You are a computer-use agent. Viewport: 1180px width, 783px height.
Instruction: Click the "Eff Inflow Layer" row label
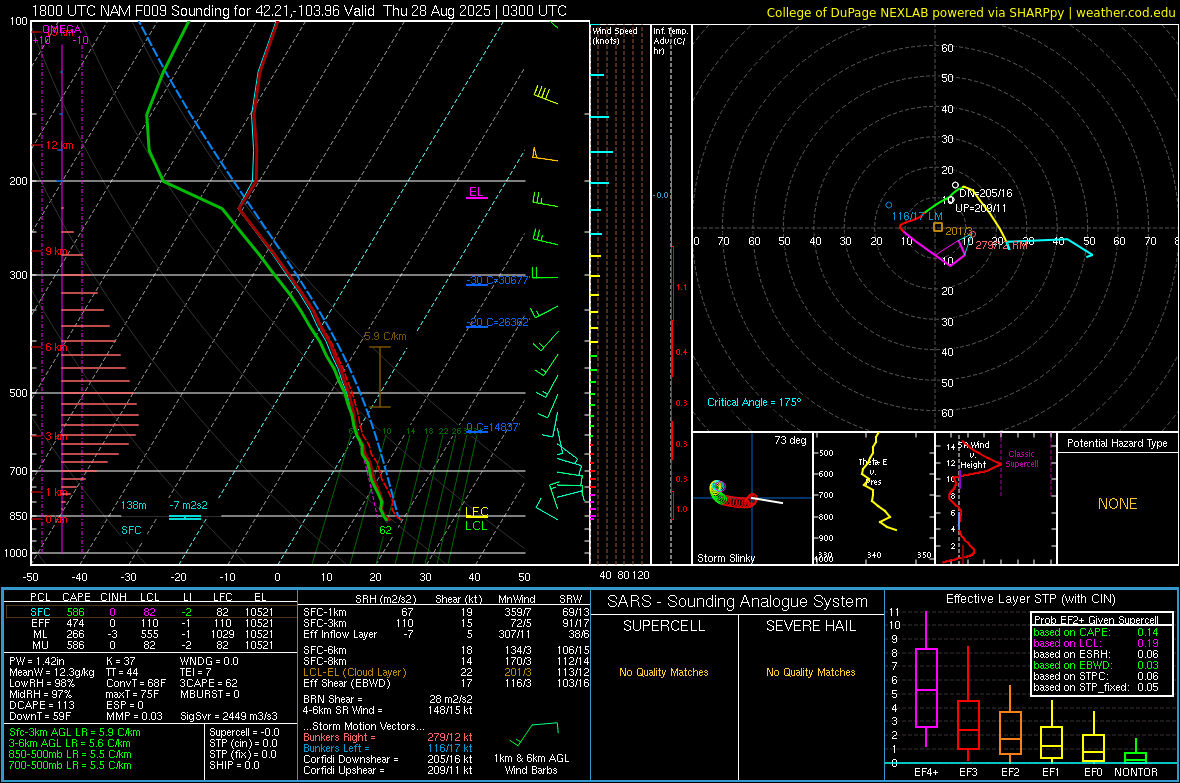click(340, 634)
